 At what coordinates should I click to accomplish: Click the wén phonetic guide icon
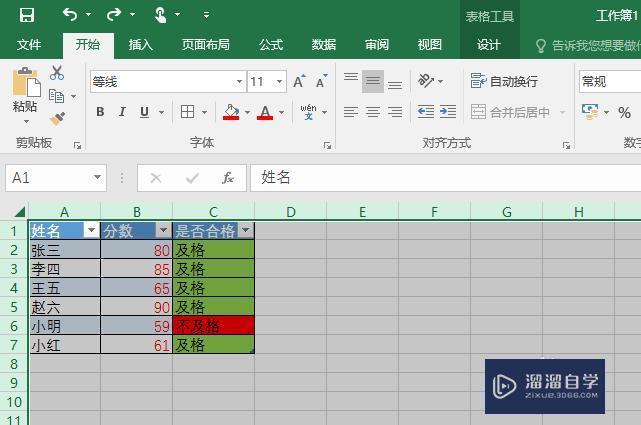pos(308,112)
